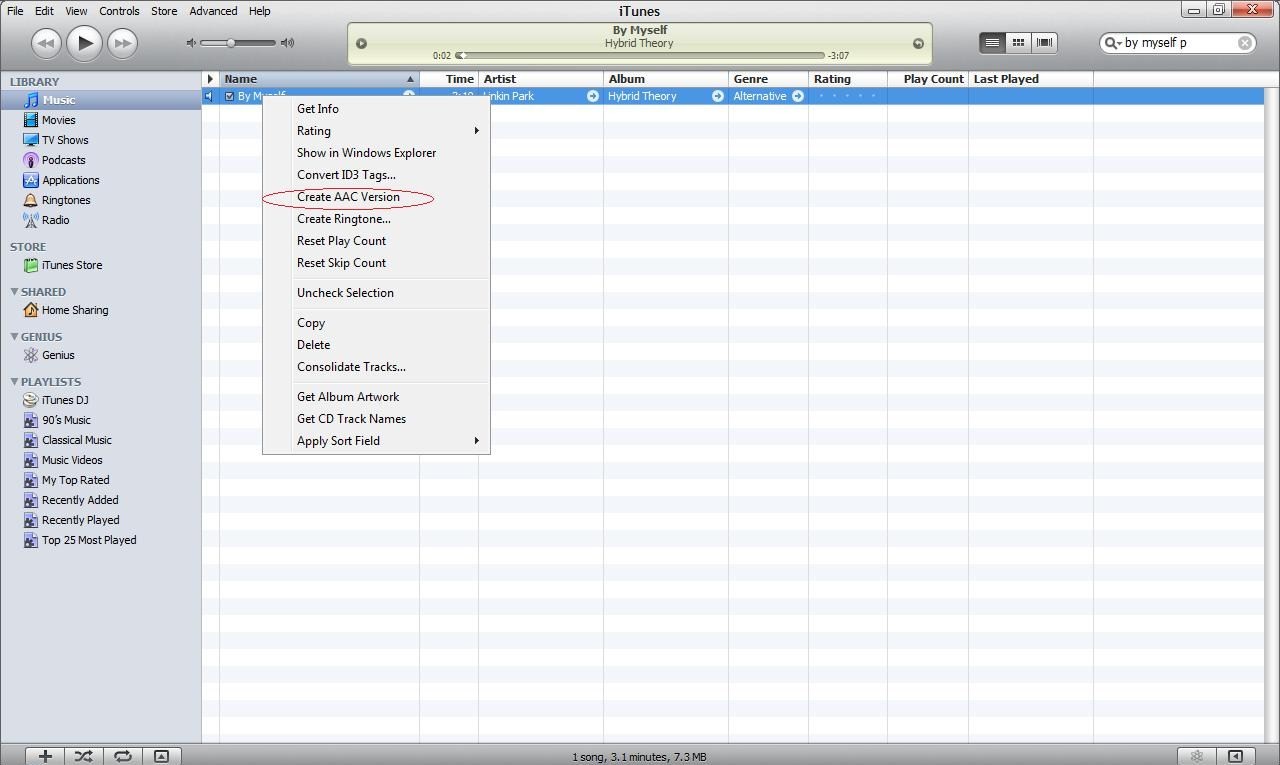Expand the Rating submenu
Viewport: 1280px width, 765px height.
(x=376, y=131)
